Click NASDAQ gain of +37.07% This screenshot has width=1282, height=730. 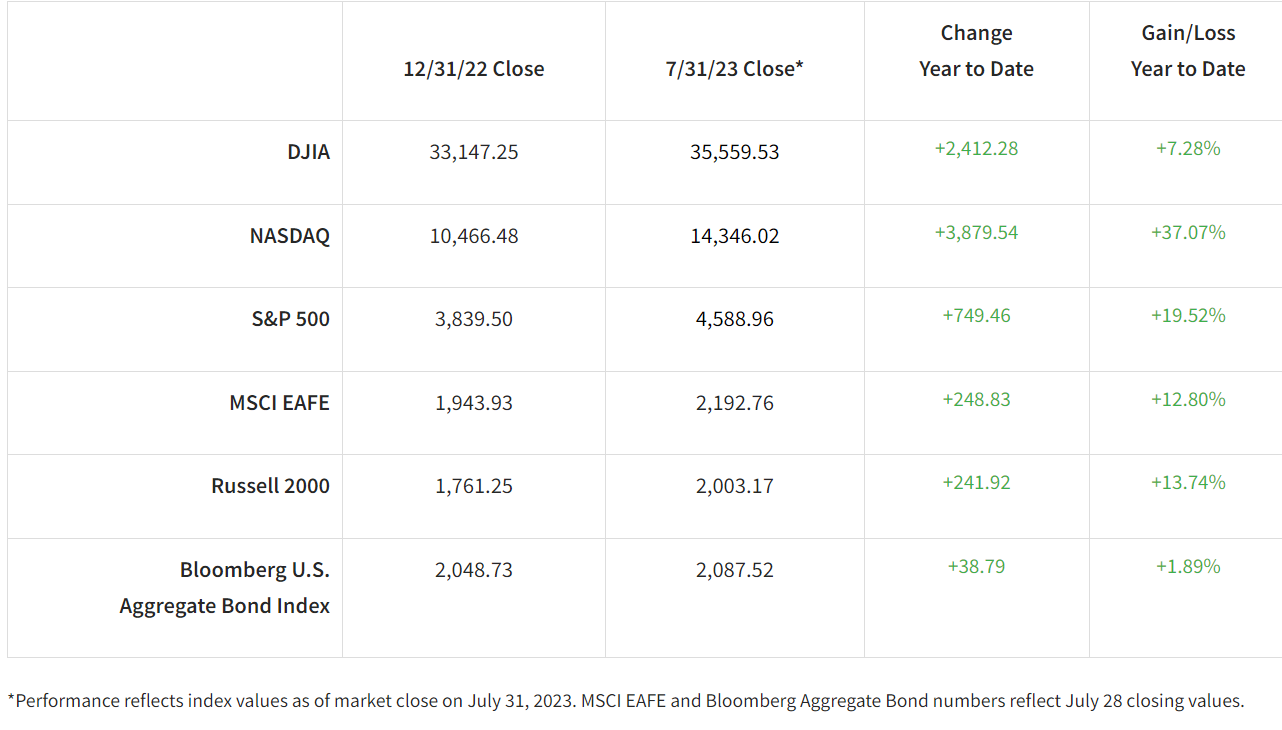pyautogui.click(x=1188, y=232)
